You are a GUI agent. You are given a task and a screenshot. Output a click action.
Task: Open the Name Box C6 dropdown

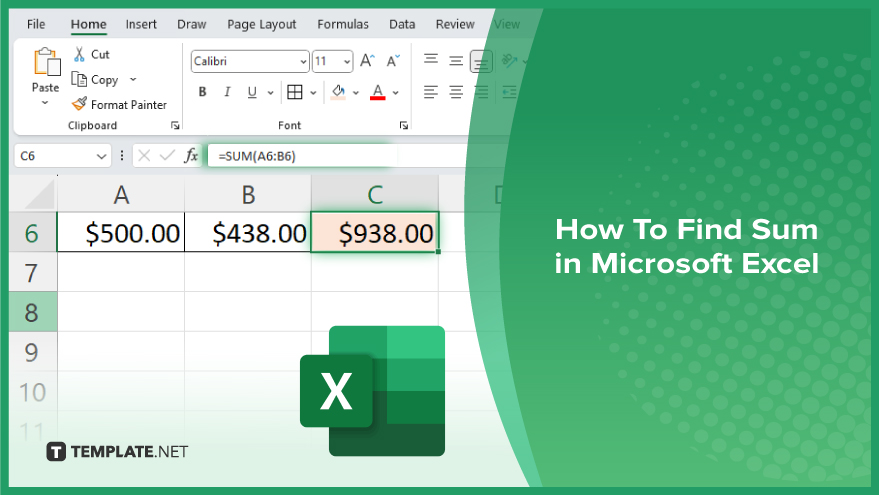[x=101, y=156]
